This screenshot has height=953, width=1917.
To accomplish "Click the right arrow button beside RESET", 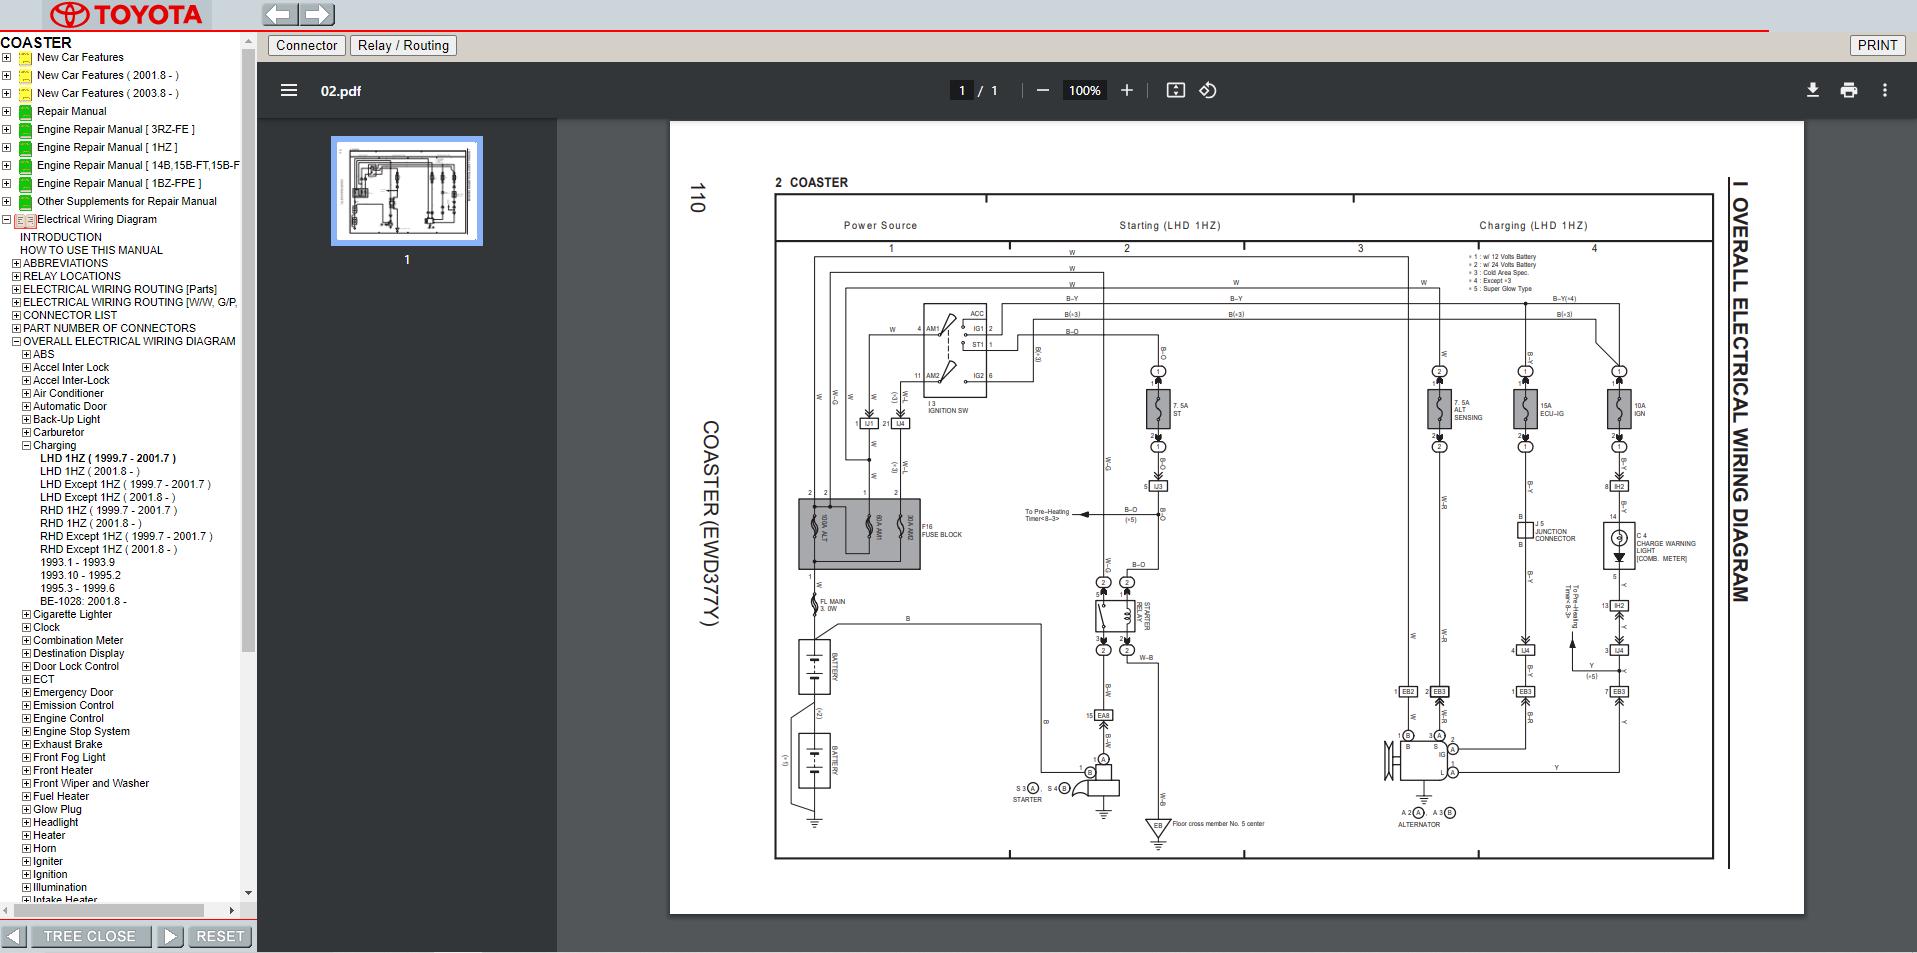I will [x=171, y=937].
